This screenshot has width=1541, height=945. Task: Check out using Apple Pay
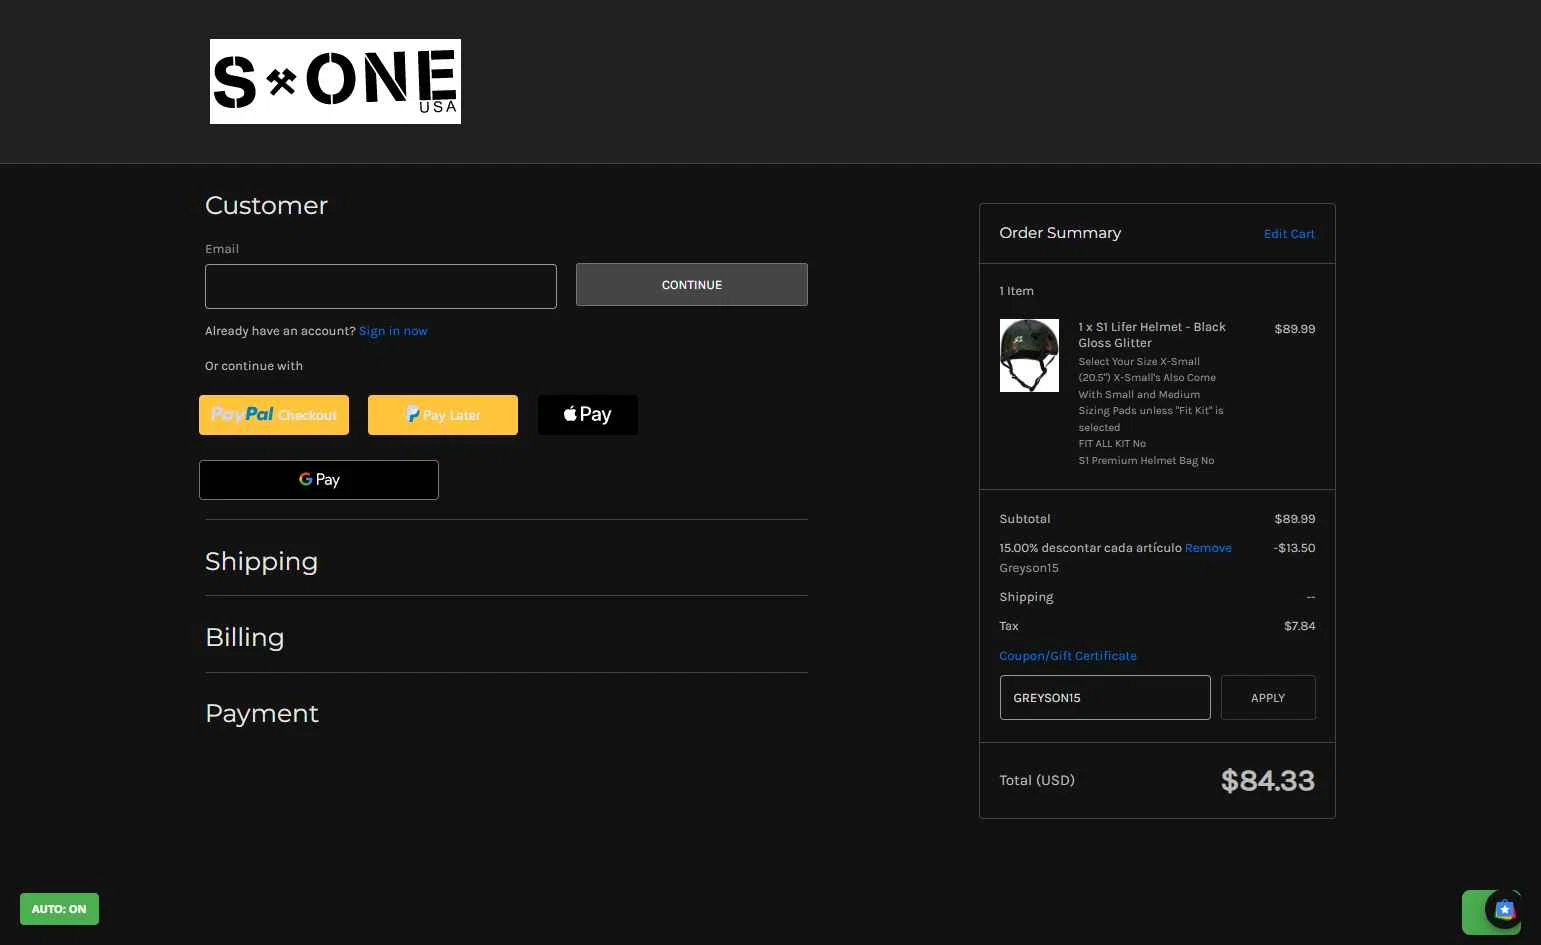tap(588, 415)
